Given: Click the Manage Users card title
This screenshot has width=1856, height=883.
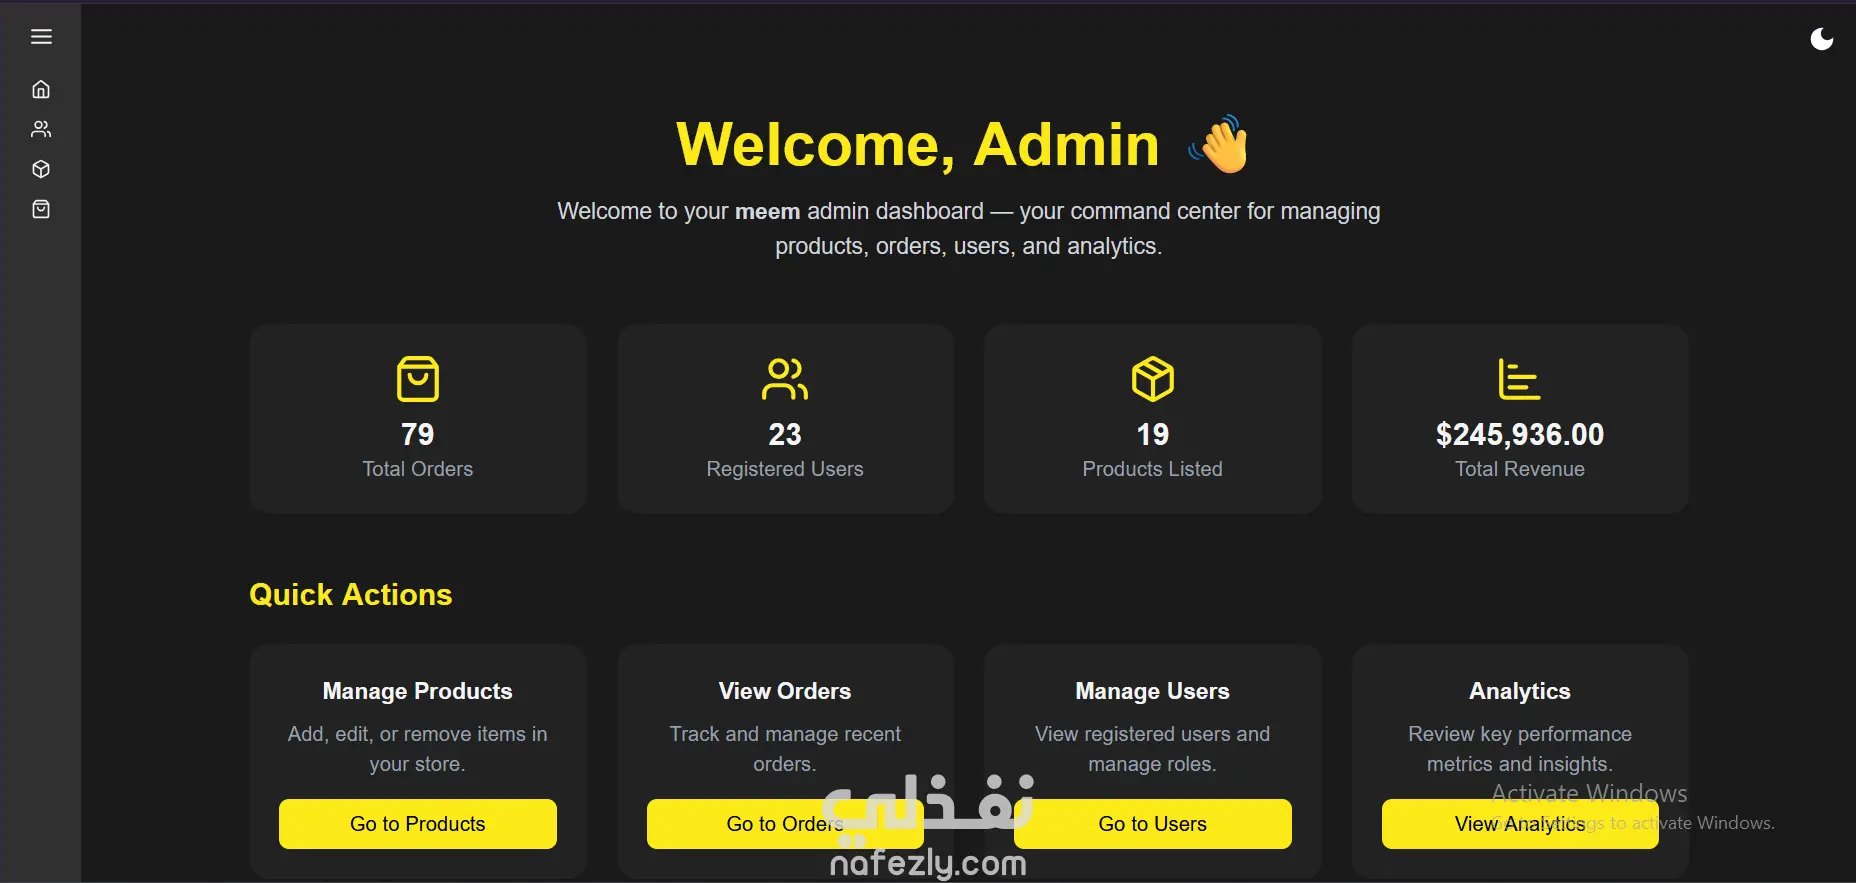Looking at the screenshot, I should click(1153, 691).
